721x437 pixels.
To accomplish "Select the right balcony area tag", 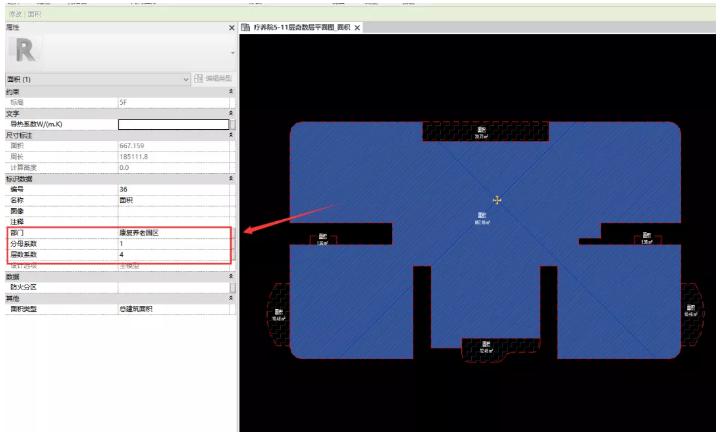I will [691, 310].
